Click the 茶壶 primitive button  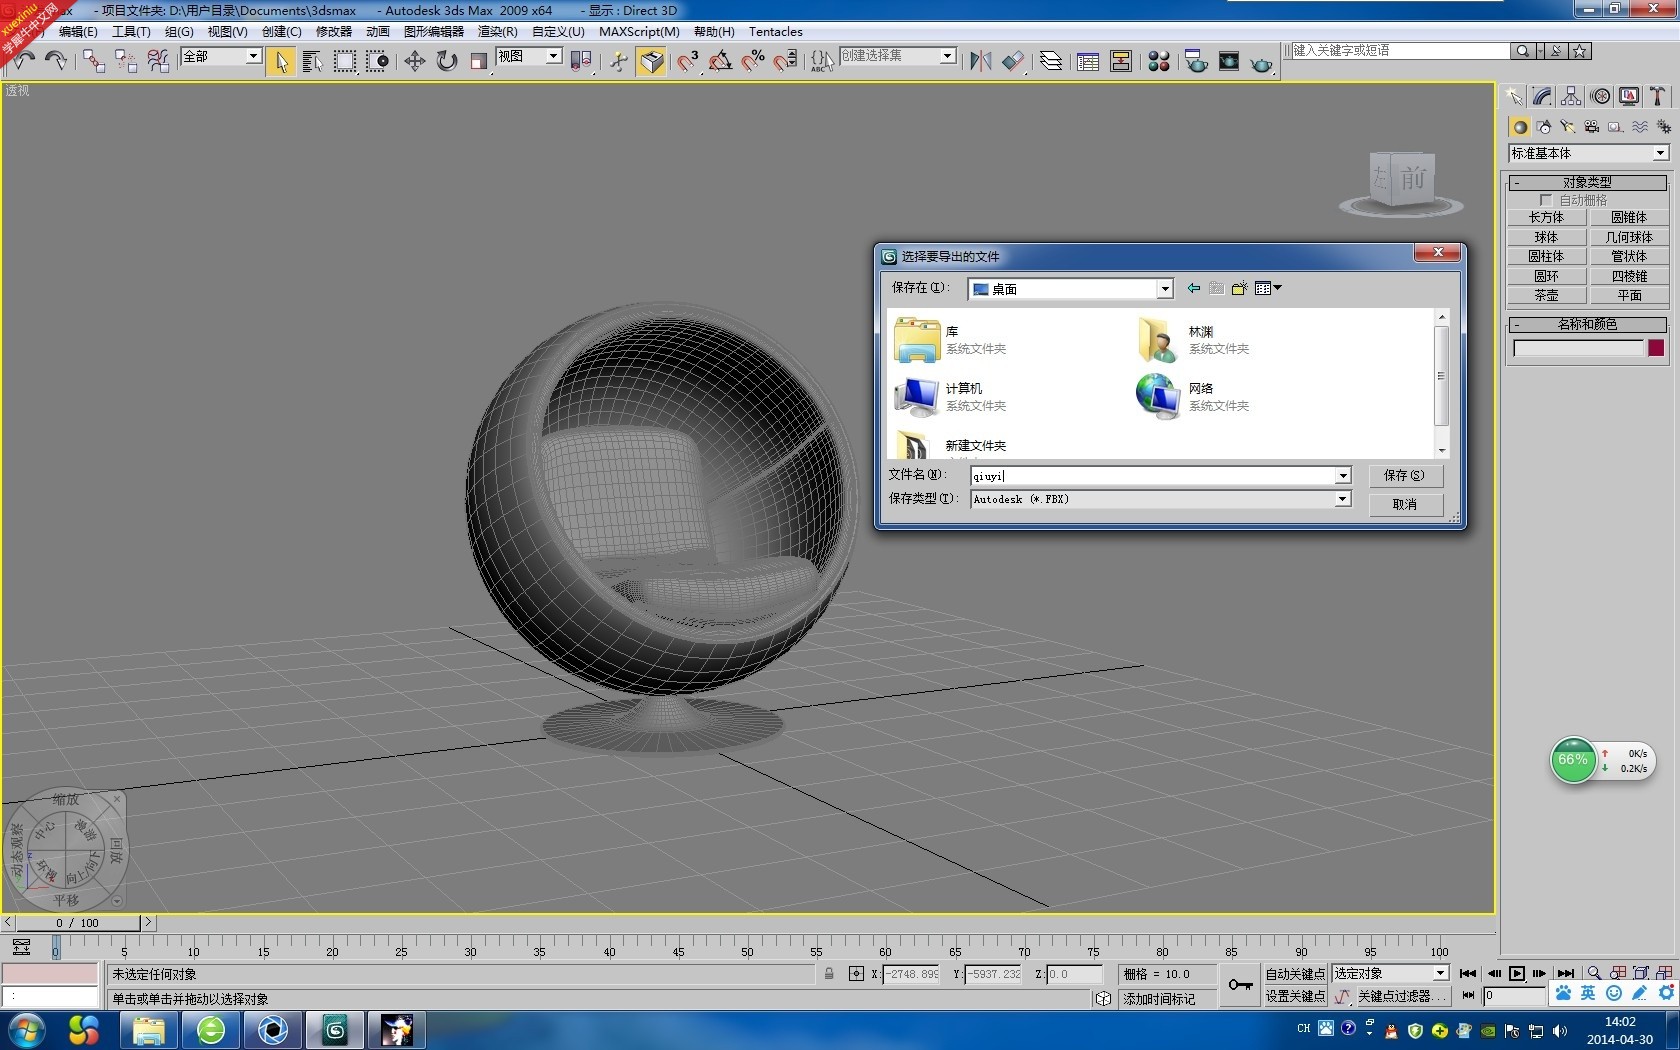[x=1546, y=295]
